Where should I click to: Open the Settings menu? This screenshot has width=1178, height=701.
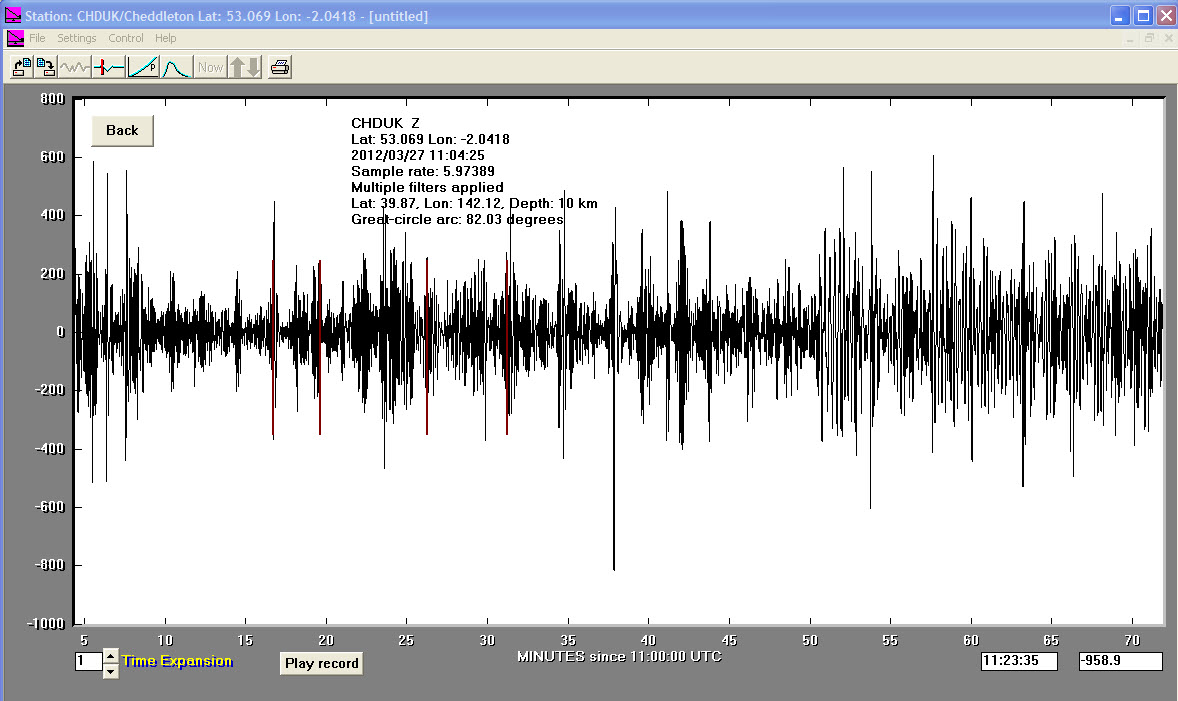[x=77, y=38]
